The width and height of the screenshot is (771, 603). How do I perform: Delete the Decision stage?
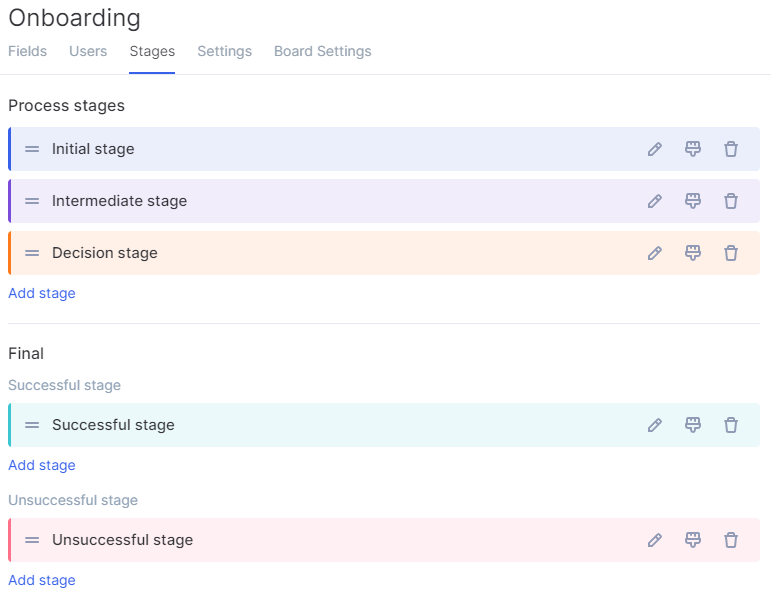pos(731,253)
